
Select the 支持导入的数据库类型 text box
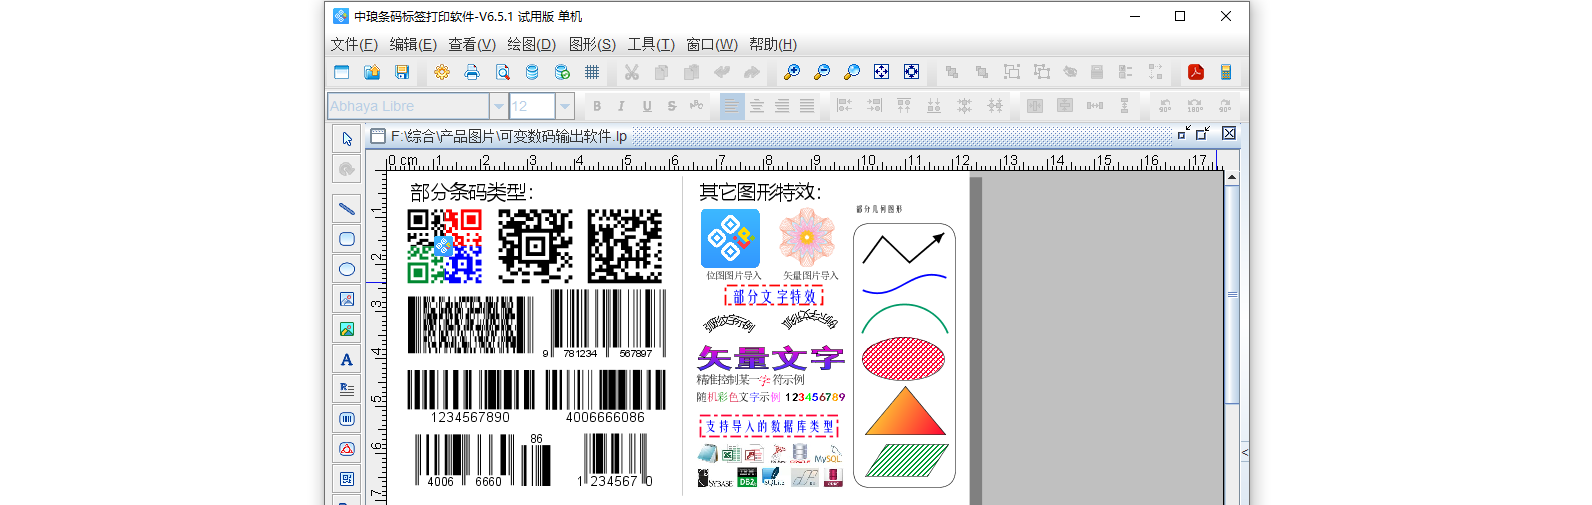click(769, 427)
